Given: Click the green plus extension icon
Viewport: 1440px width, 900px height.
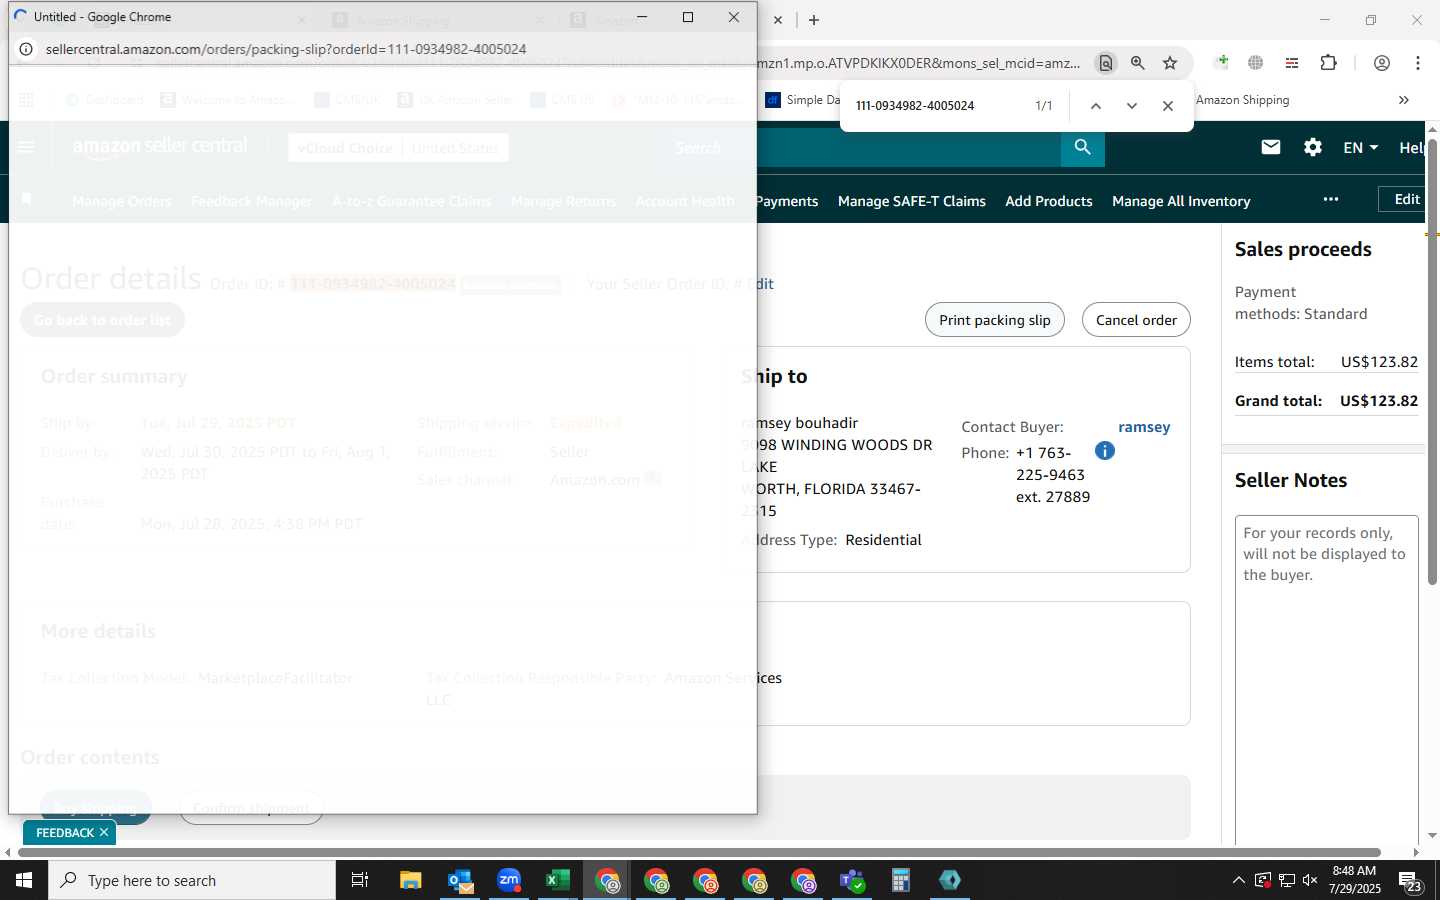Looking at the screenshot, I should [1221, 63].
